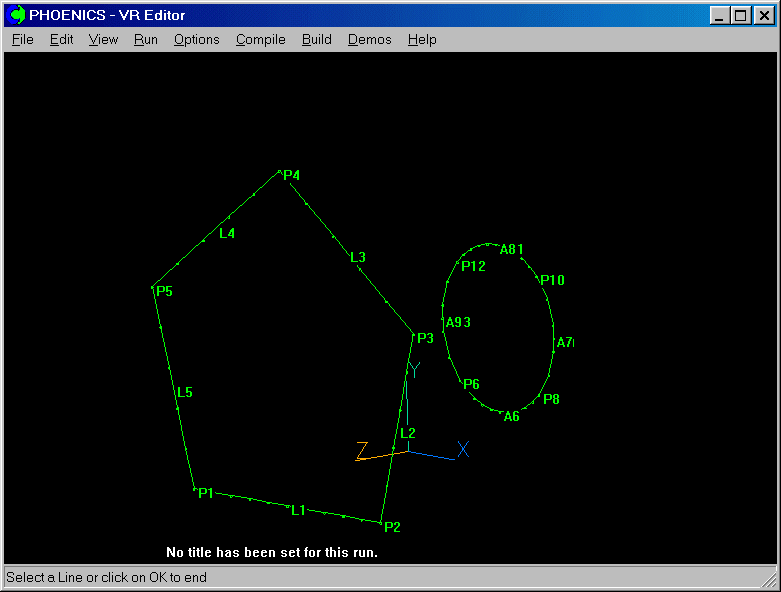
Task: Select arc A93 label
Action: pos(458,322)
